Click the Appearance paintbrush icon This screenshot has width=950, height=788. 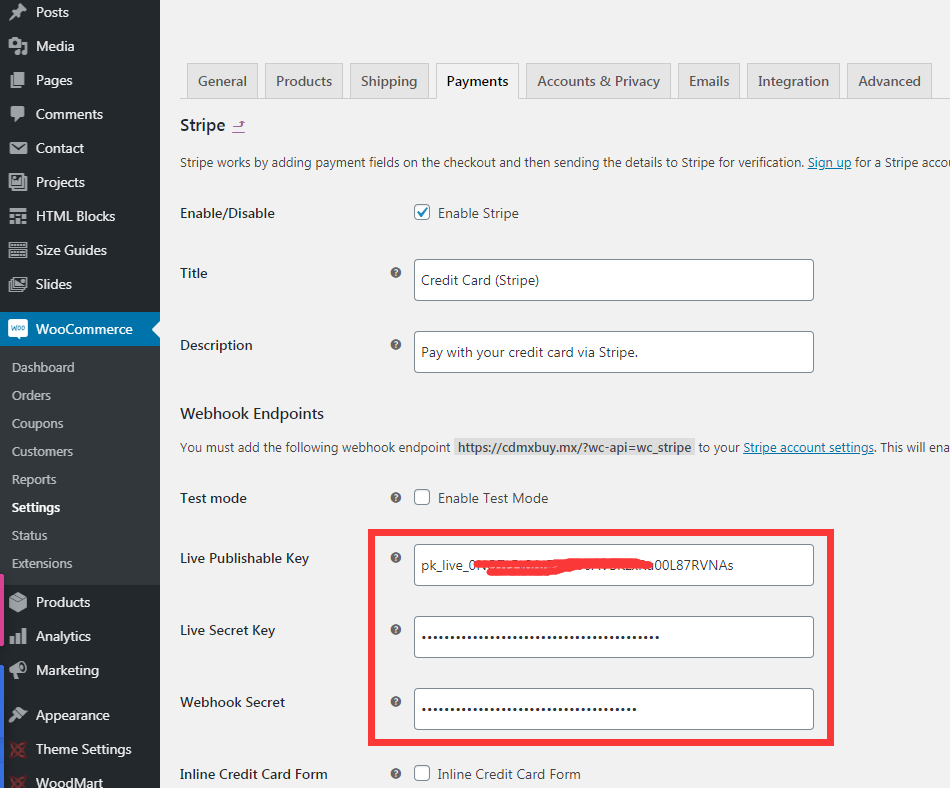[x=18, y=715]
